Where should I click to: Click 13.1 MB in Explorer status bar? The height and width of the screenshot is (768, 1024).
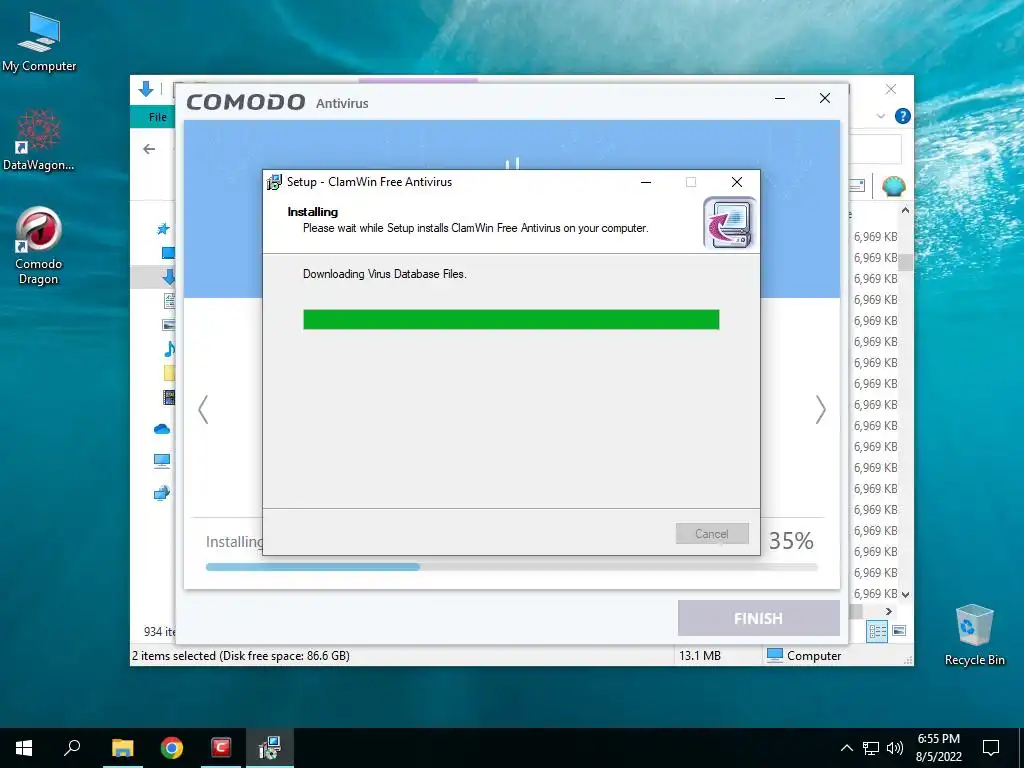point(699,656)
